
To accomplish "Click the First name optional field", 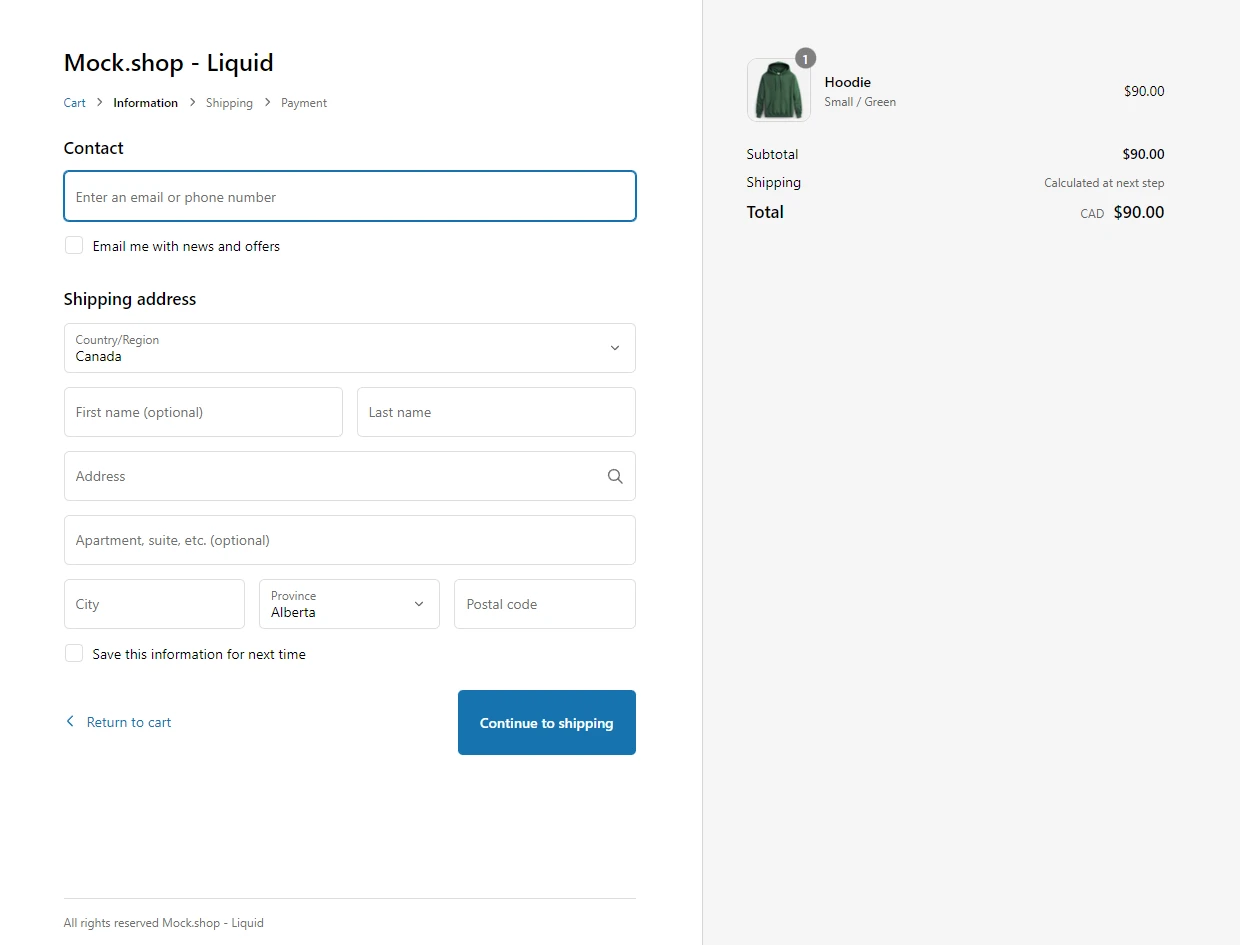I will click(x=202, y=411).
